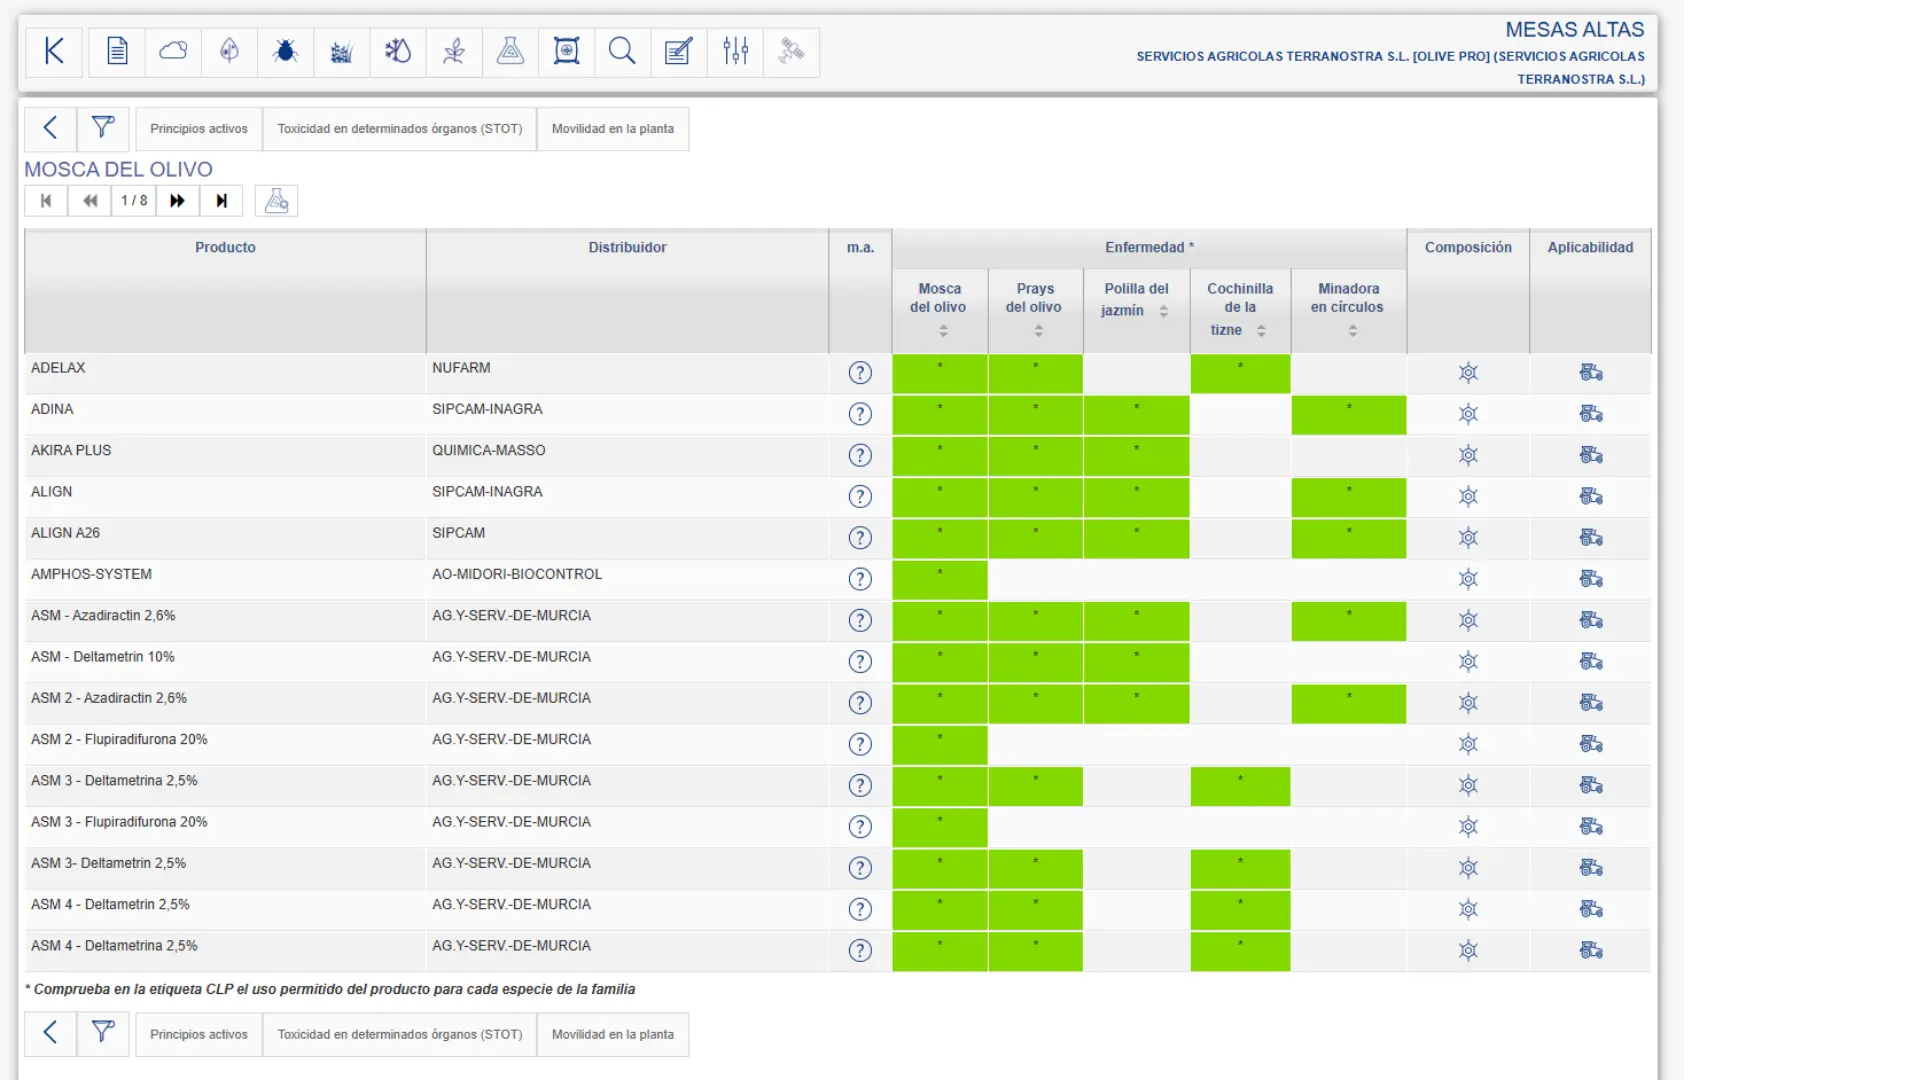Open bottom Toxicidad (STOT) tab
1920x1080 pixels.
coord(400,1034)
